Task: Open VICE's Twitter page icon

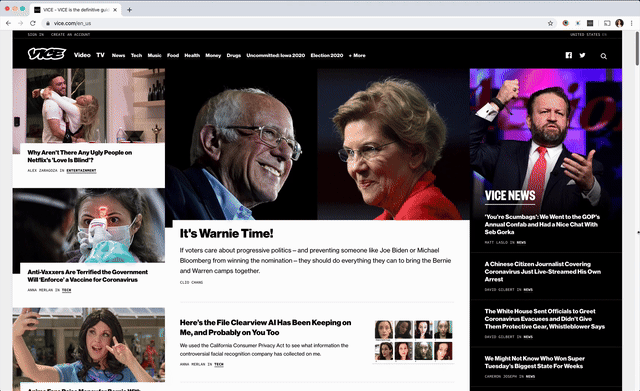Action: (x=582, y=55)
